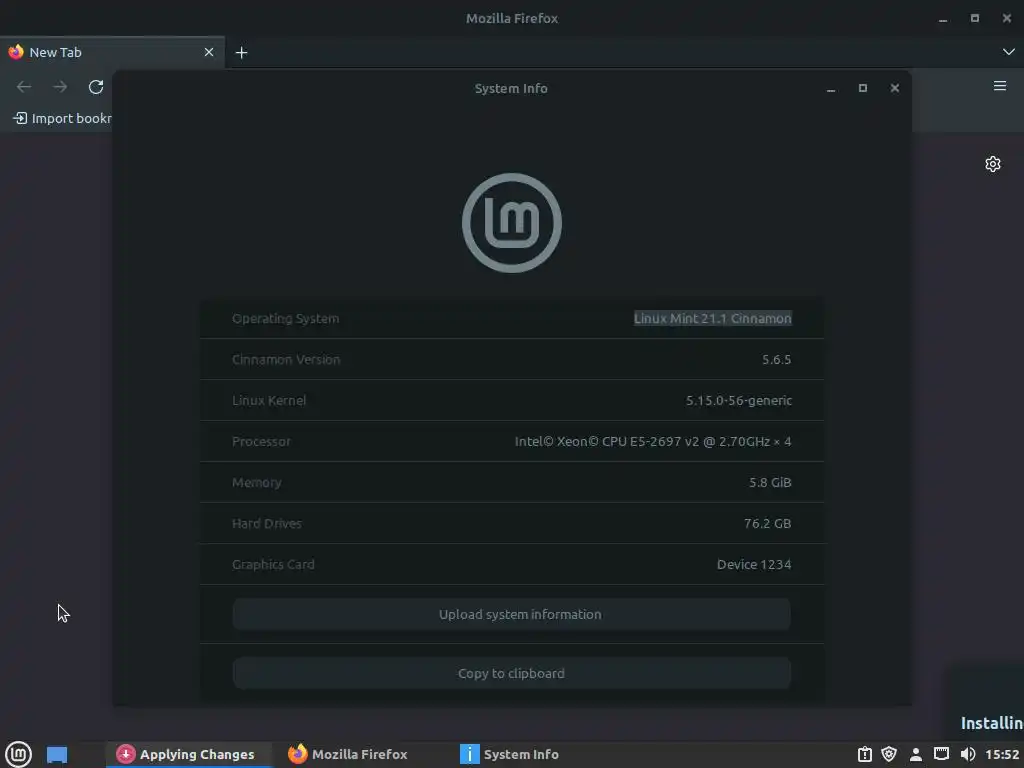Screen dimensions: 1024x768
Task: Close the System Info window
Action: (x=895, y=88)
